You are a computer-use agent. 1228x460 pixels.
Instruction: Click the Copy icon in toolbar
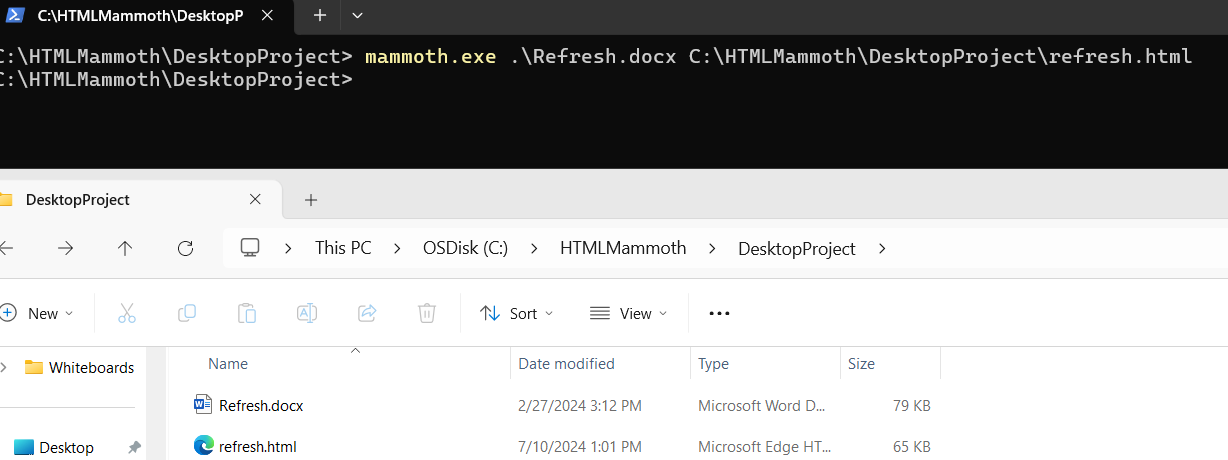tap(187, 313)
